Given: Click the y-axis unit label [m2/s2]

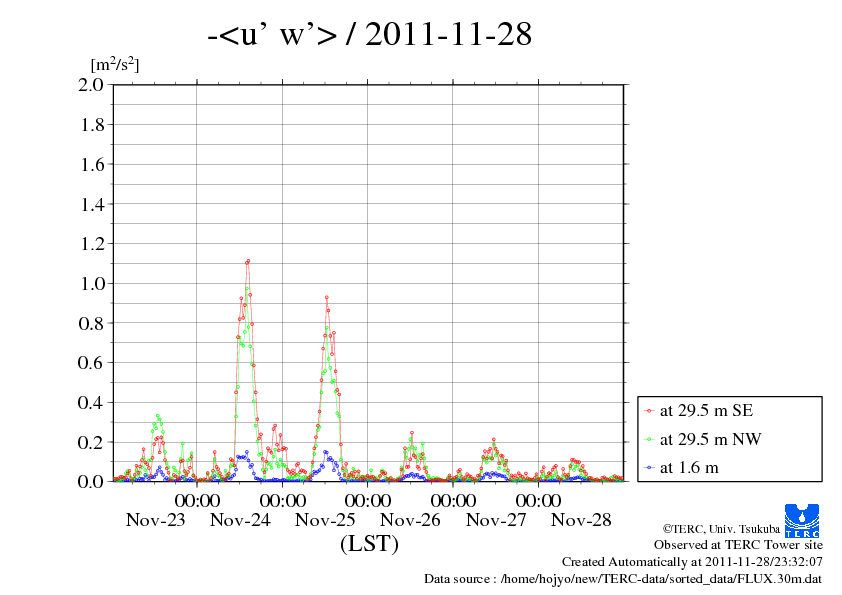Looking at the screenshot, I should point(115,64).
